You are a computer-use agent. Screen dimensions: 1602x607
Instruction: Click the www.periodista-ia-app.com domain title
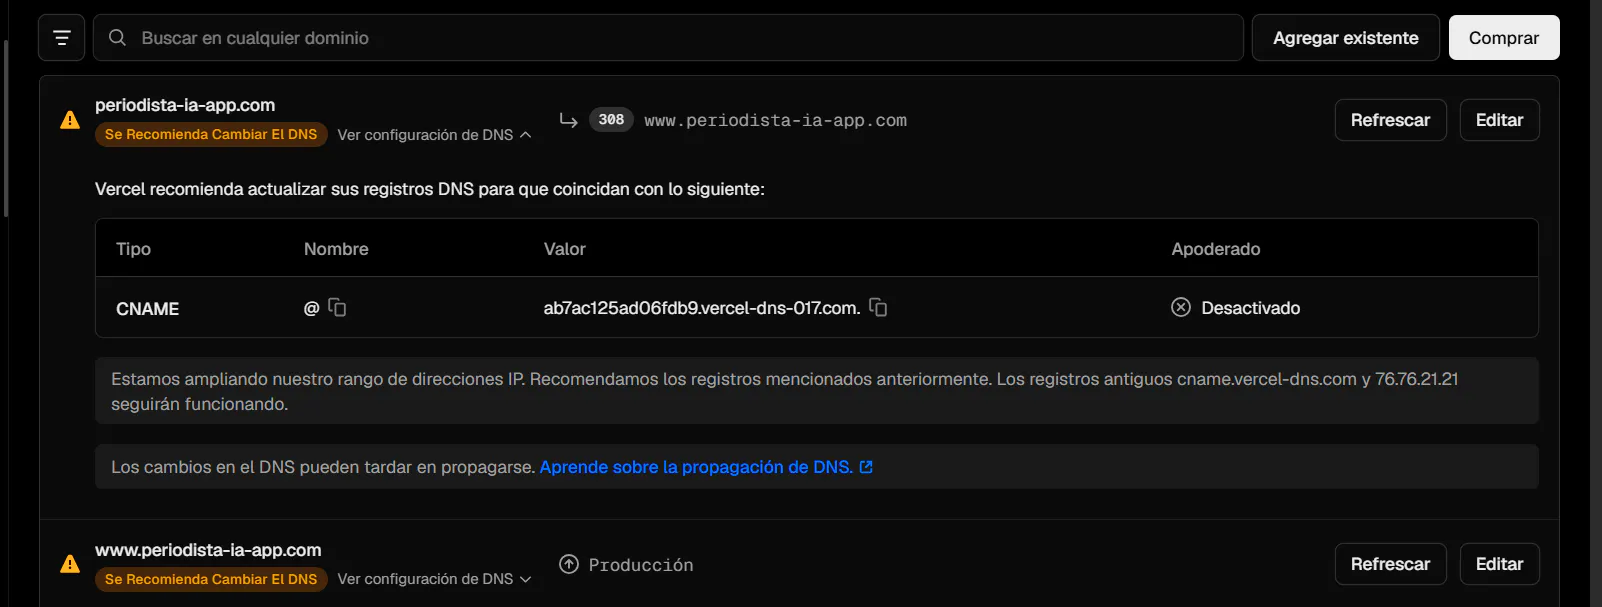click(208, 550)
